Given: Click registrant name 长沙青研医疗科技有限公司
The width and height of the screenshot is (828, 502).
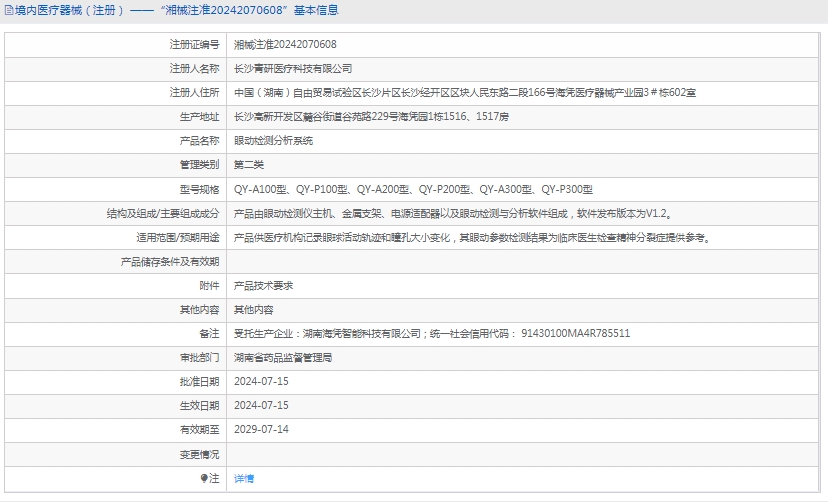Looking at the screenshot, I should tap(293, 69).
